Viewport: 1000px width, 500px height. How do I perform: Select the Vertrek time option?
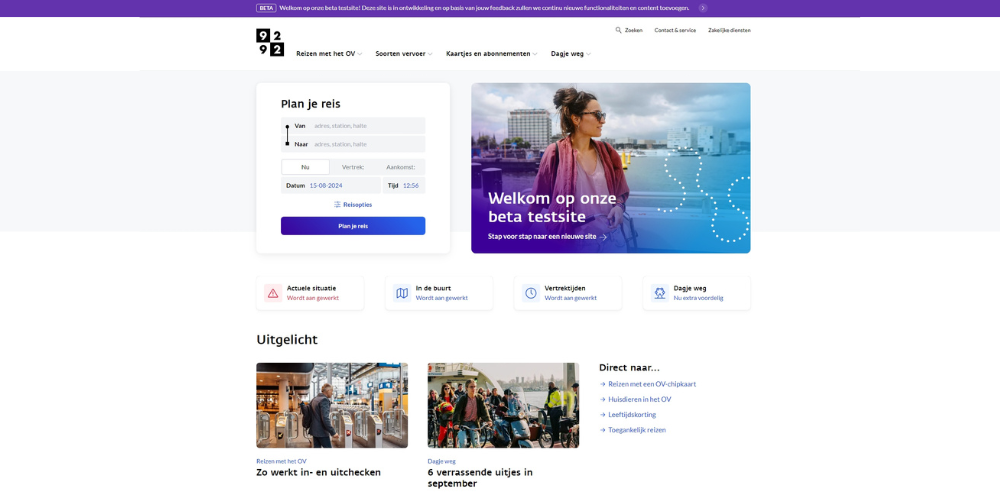tap(353, 167)
